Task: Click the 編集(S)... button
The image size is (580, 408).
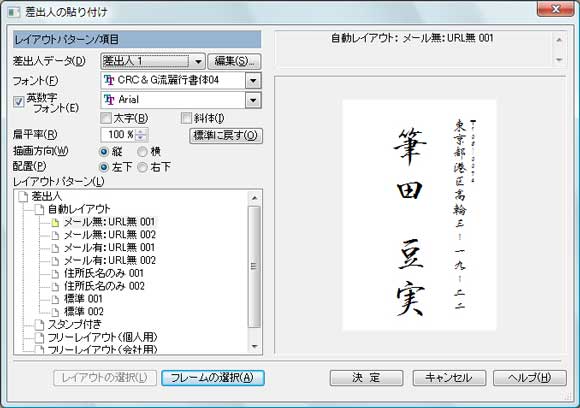Action: pos(235,61)
